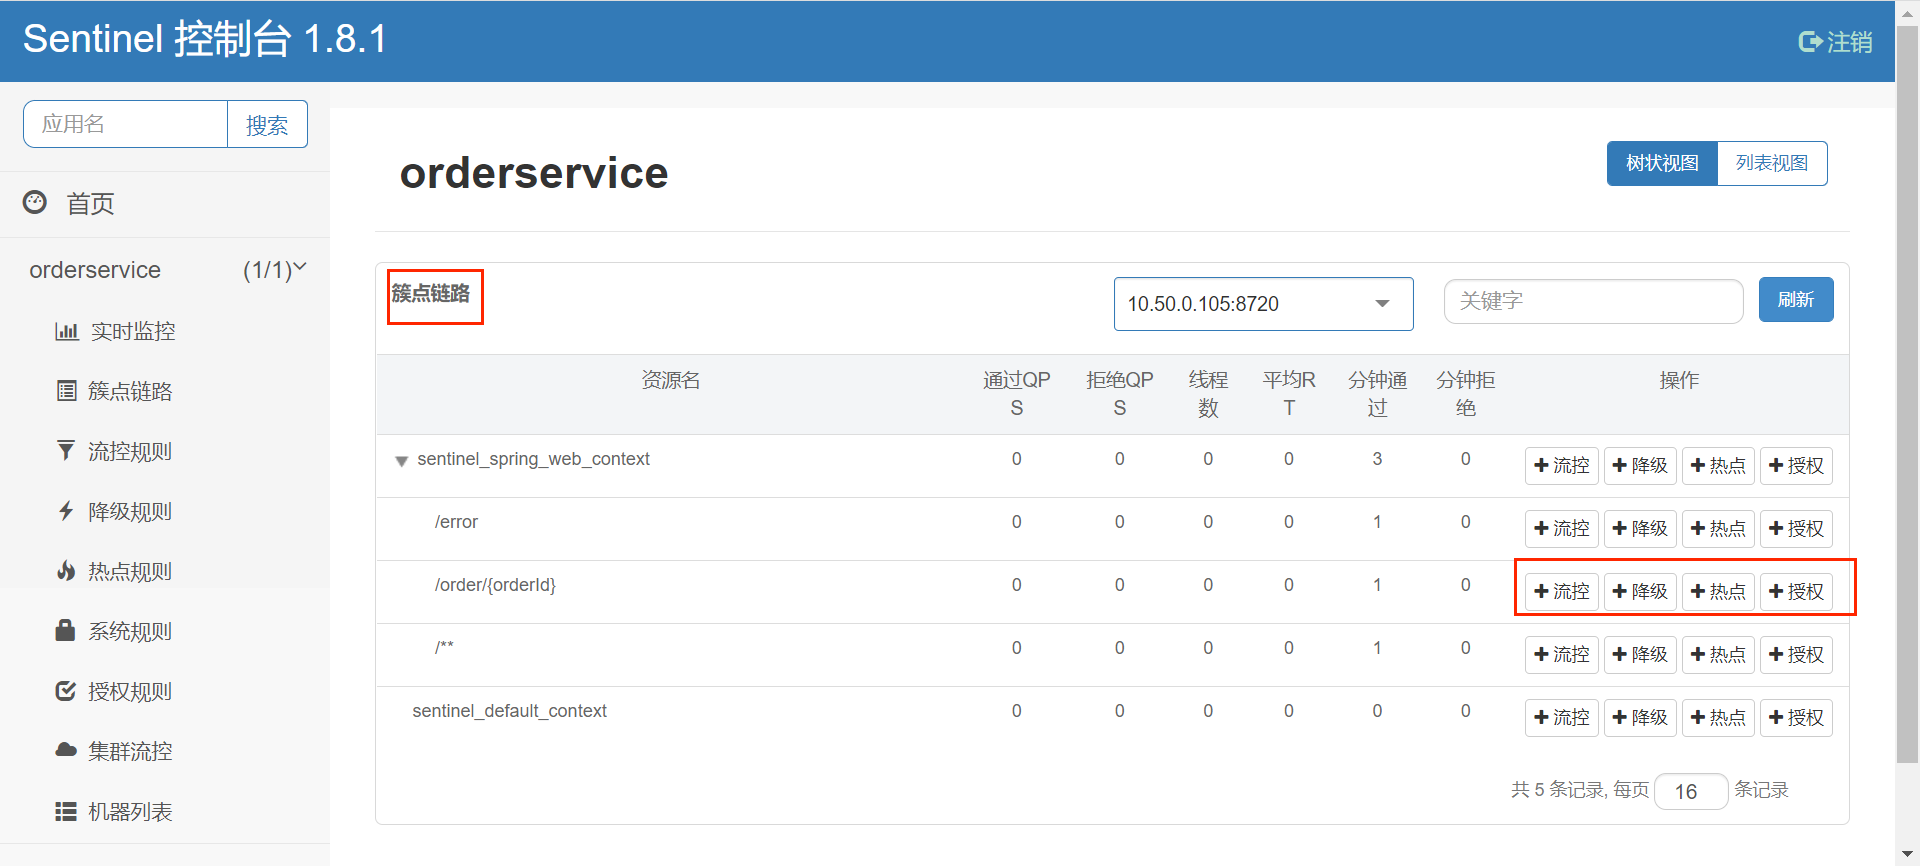Image resolution: width=1920 pixels, height=866 pixels.
Task: Focus the 应用名 search input
Action: pyautogui.click(x=126, y=124)
